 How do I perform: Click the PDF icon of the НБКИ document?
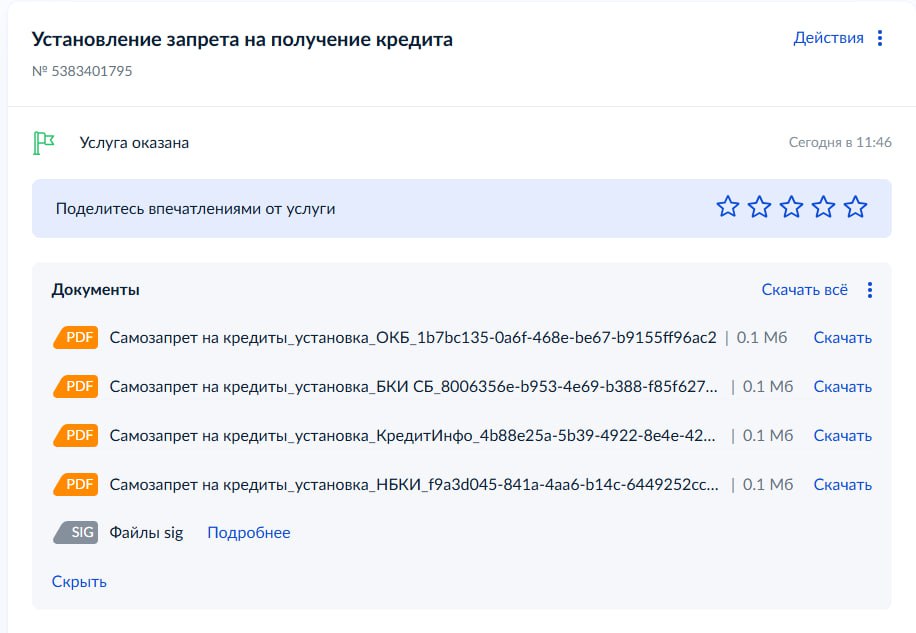click(76, 485)
